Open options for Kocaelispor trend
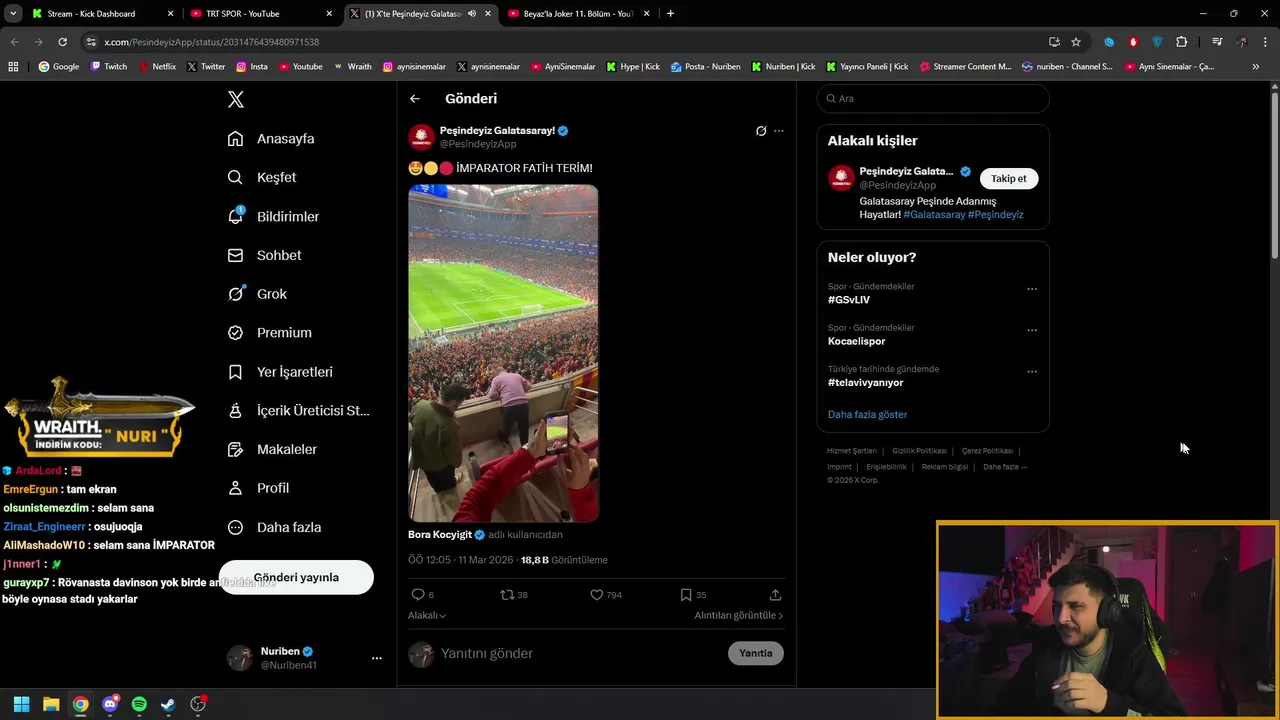The width and height of the screenshot is (1280, 720). (x=1032, y=331)
